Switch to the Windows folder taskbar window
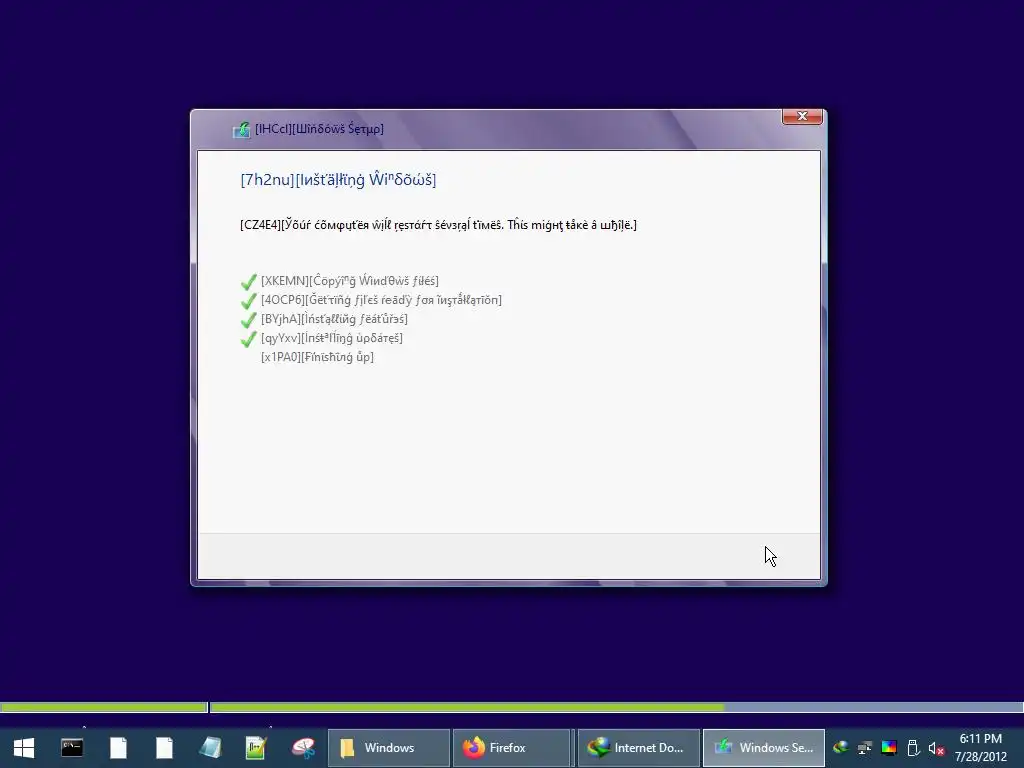 (x=388, y=748)
